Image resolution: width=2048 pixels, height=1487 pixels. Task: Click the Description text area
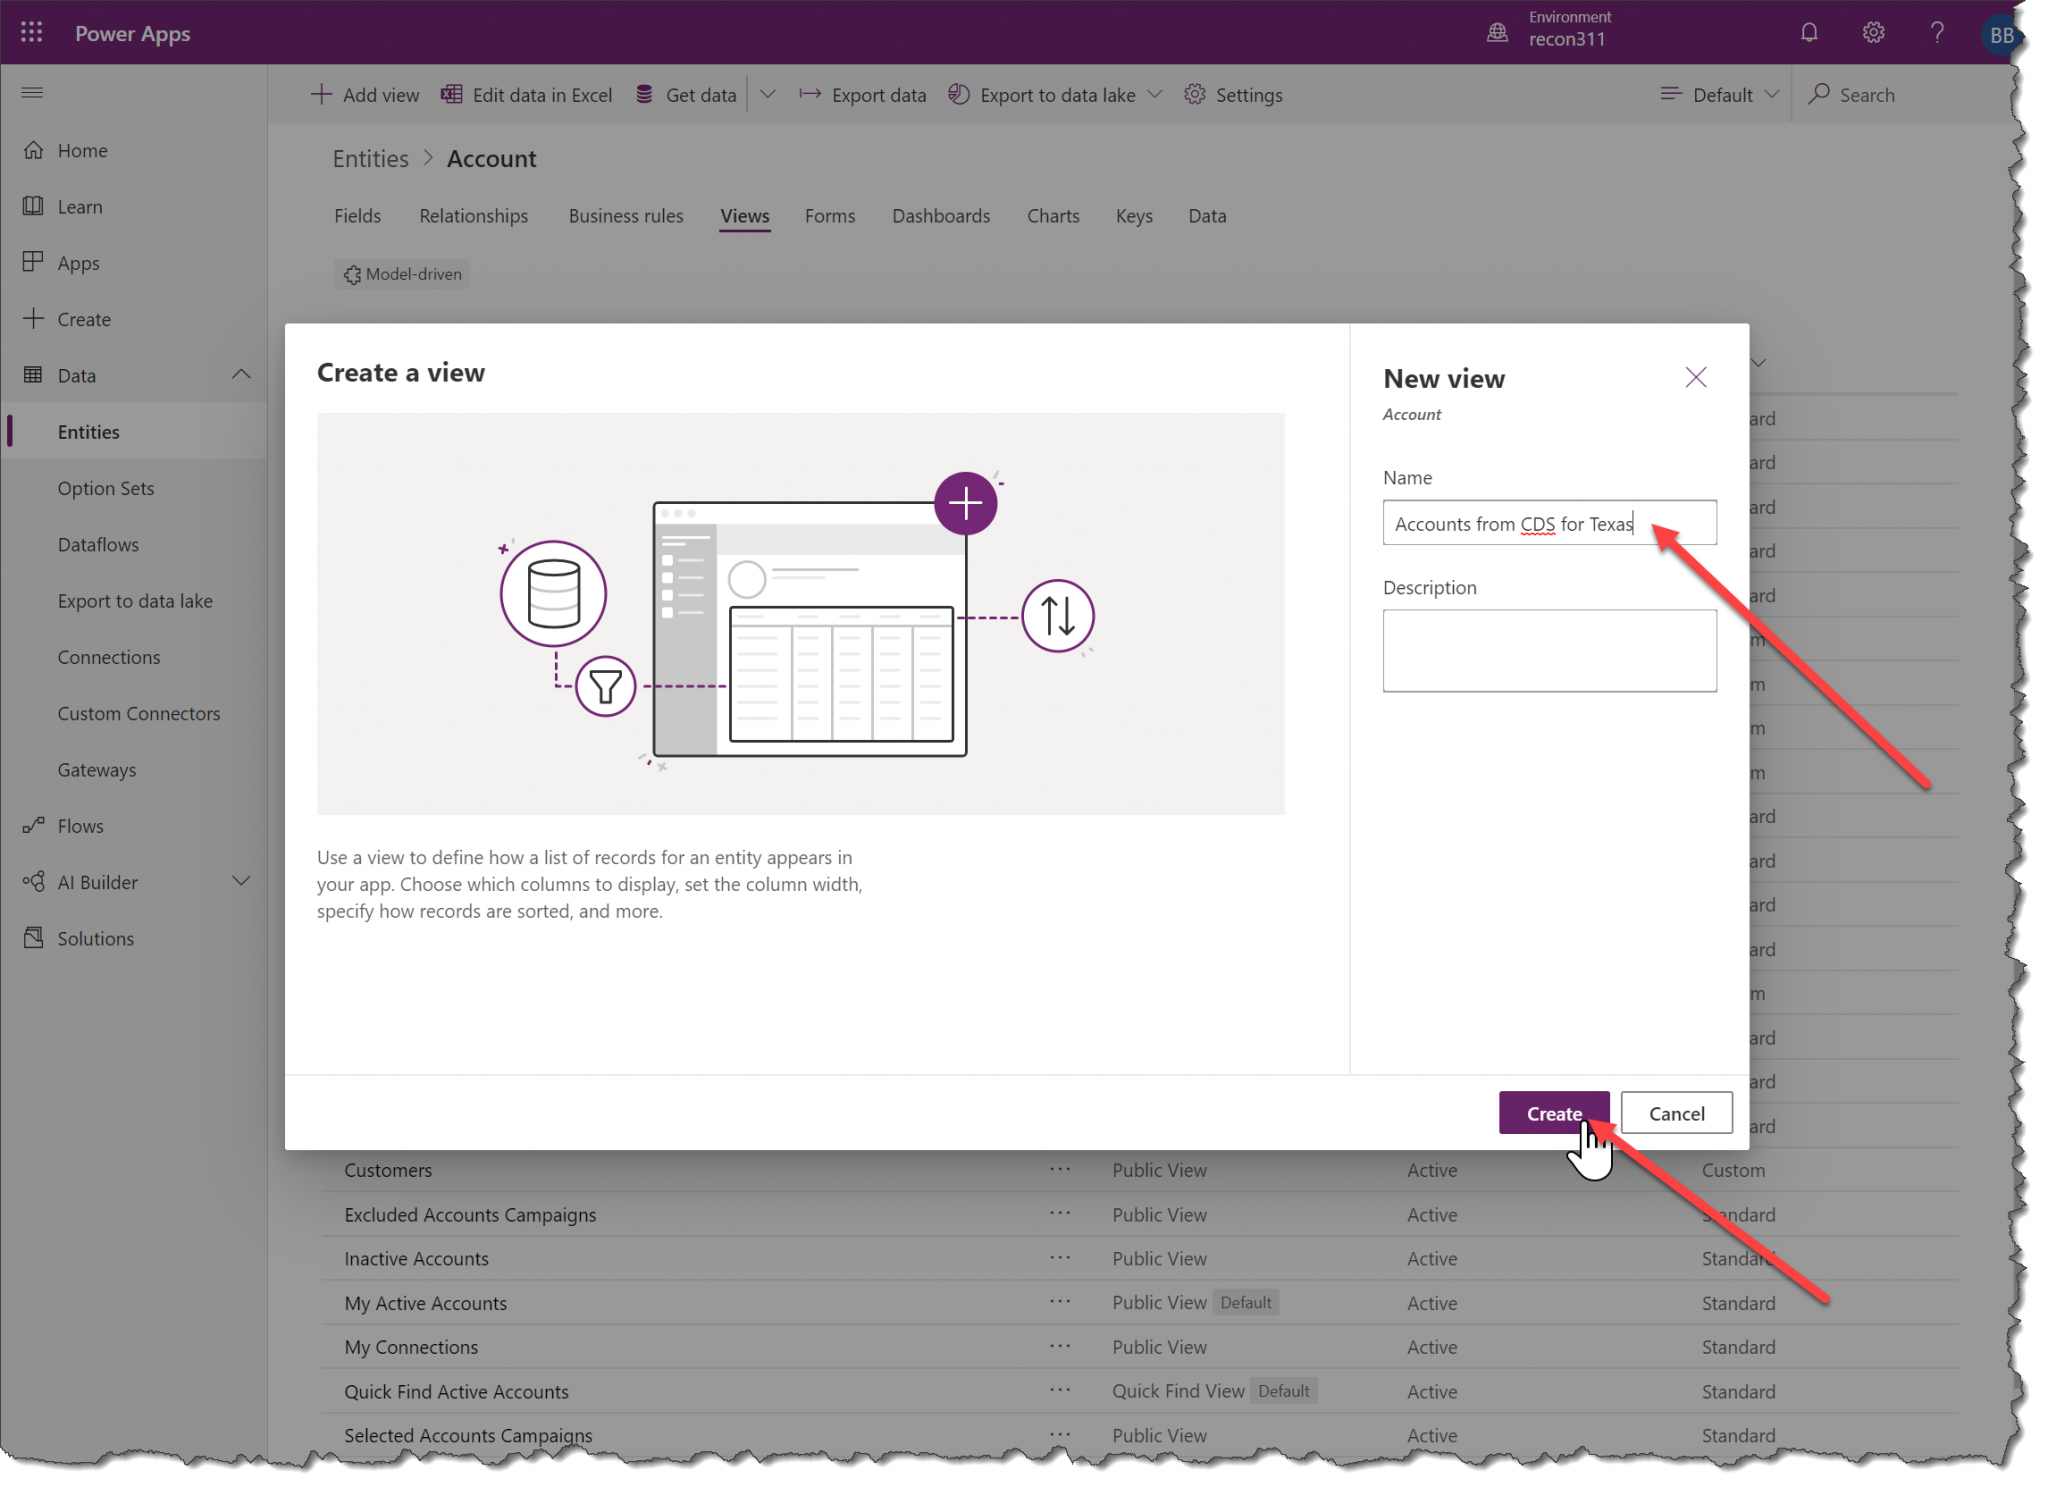tap(1548, 650)
